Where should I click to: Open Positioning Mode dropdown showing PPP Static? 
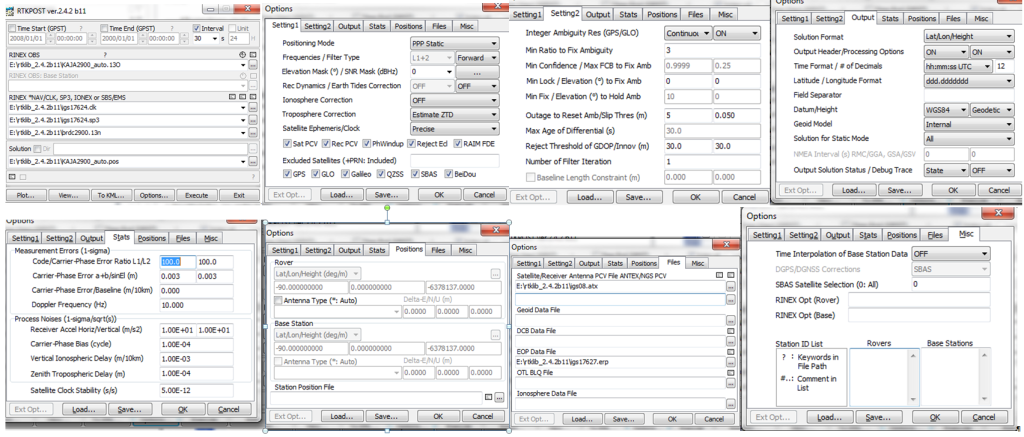point(455,44)
